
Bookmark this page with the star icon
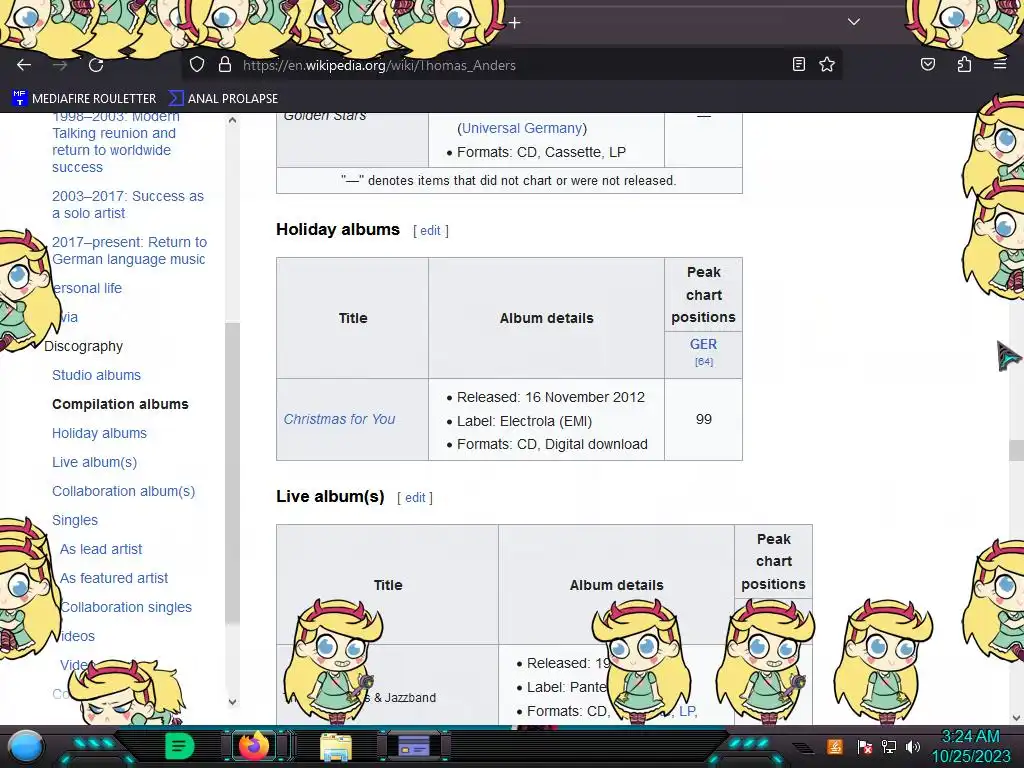827,64
